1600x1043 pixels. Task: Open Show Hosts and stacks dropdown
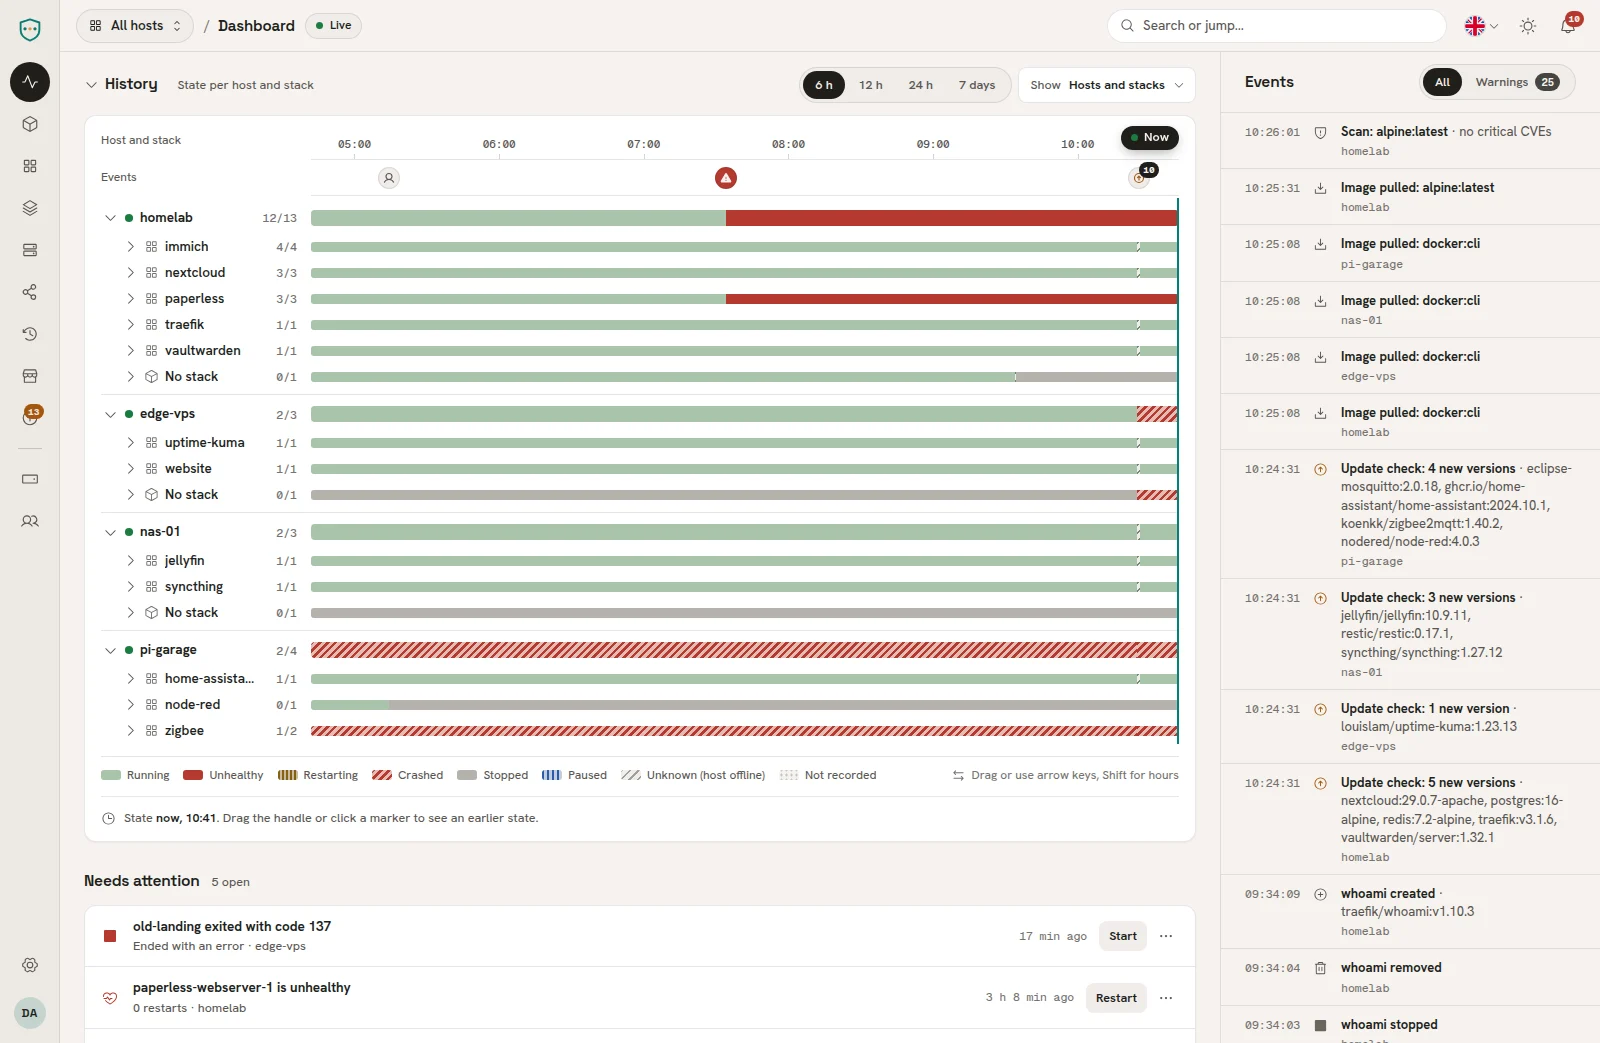(x=1107, y=85)
